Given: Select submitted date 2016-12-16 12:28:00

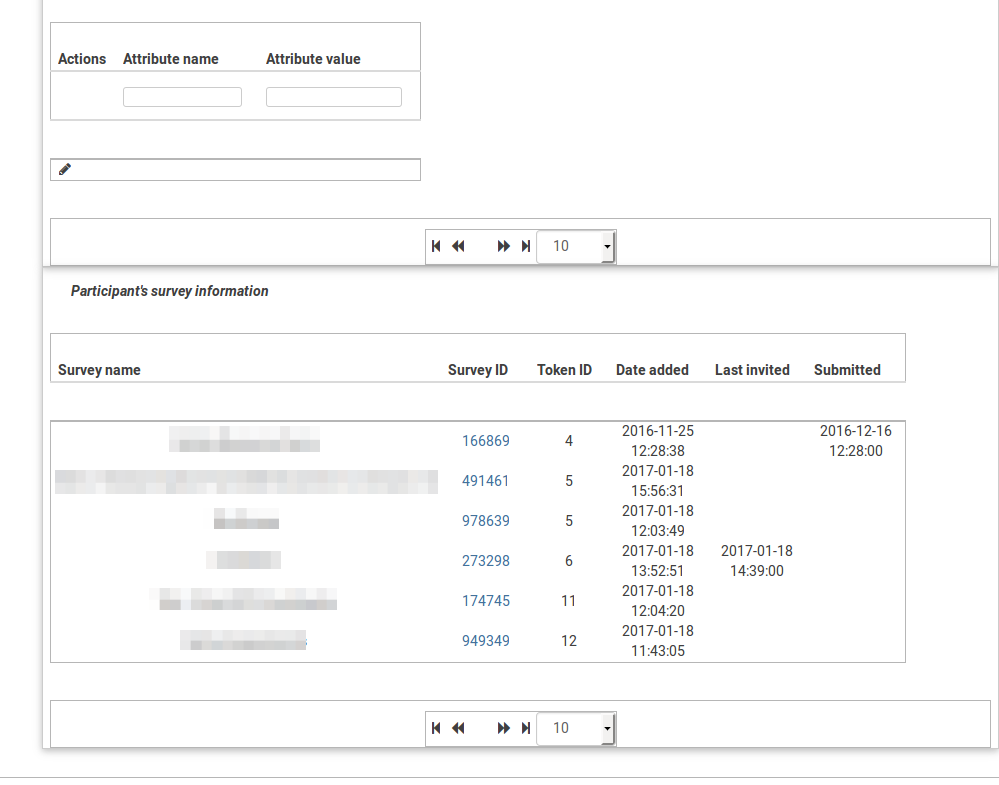Looking at the screenshot, I should [x=856, y=441].
